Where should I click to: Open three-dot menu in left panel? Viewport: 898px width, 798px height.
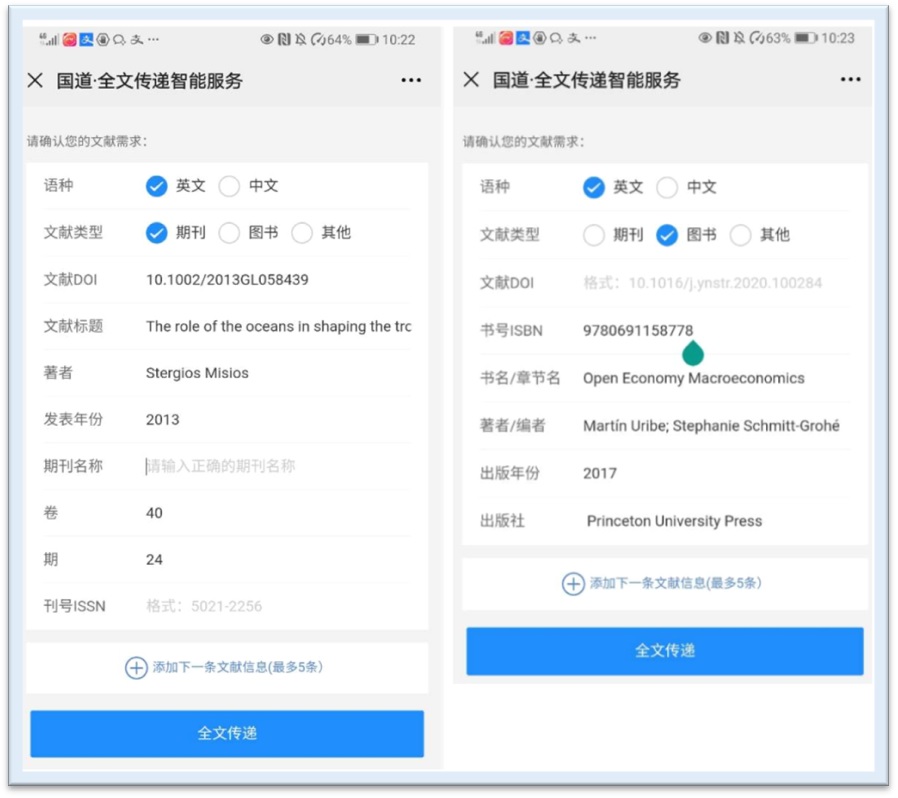[x=411, y=81]
